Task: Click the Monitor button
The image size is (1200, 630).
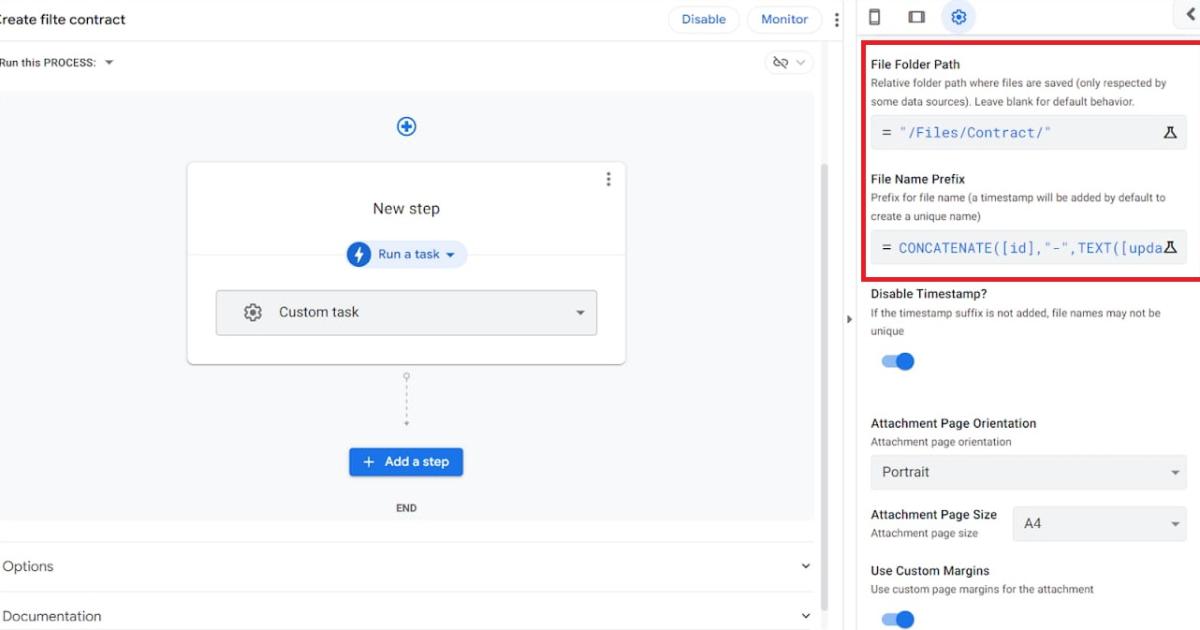Action: point(784,19)
